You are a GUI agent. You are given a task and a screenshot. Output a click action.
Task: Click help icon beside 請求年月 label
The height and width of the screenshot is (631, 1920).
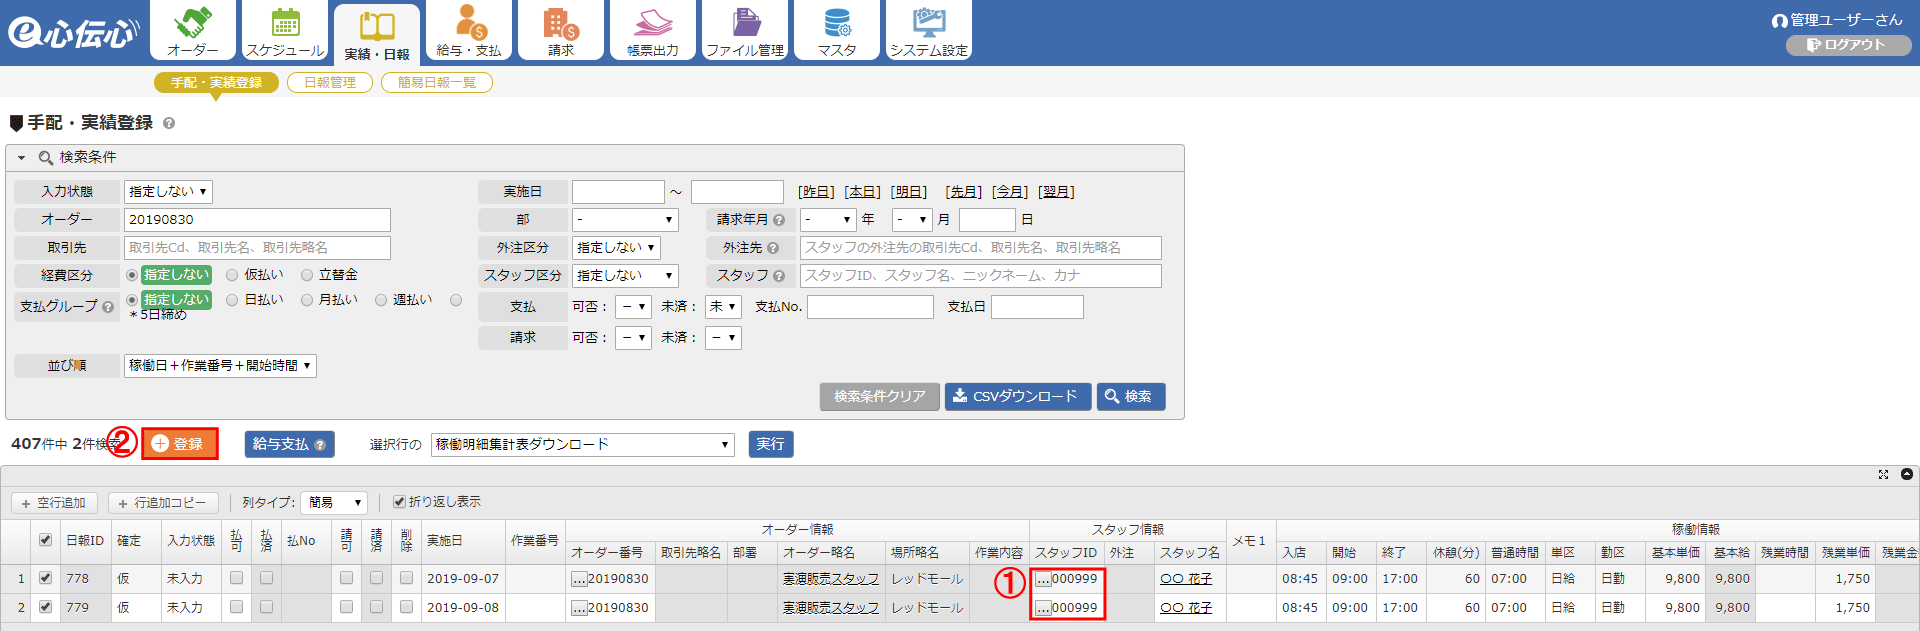point(779,220)
